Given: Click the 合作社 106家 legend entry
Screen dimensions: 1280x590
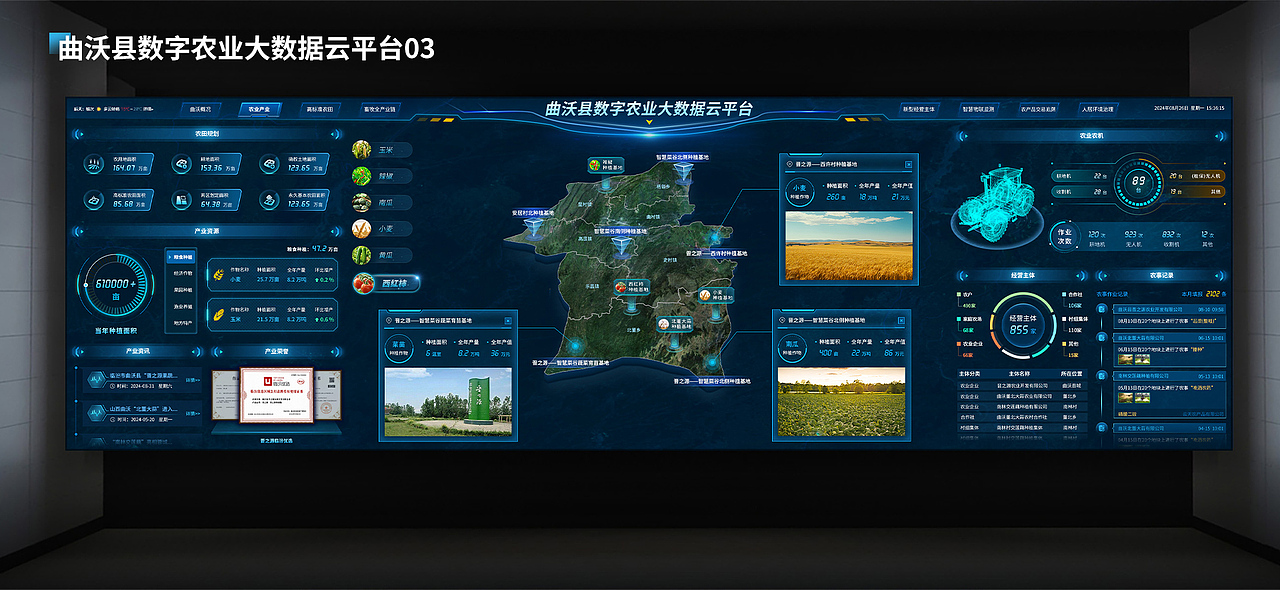Looking at the screenshot, I should pos(1074,300).
